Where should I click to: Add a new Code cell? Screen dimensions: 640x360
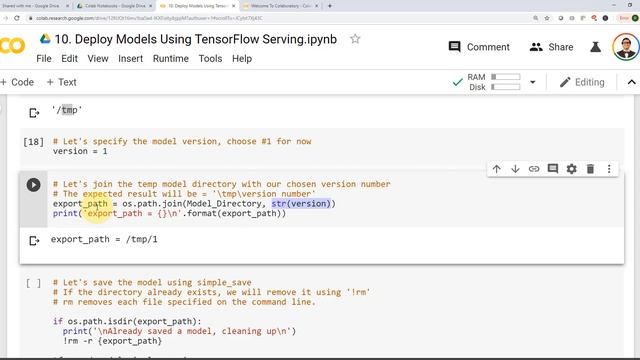click(17, 82)
